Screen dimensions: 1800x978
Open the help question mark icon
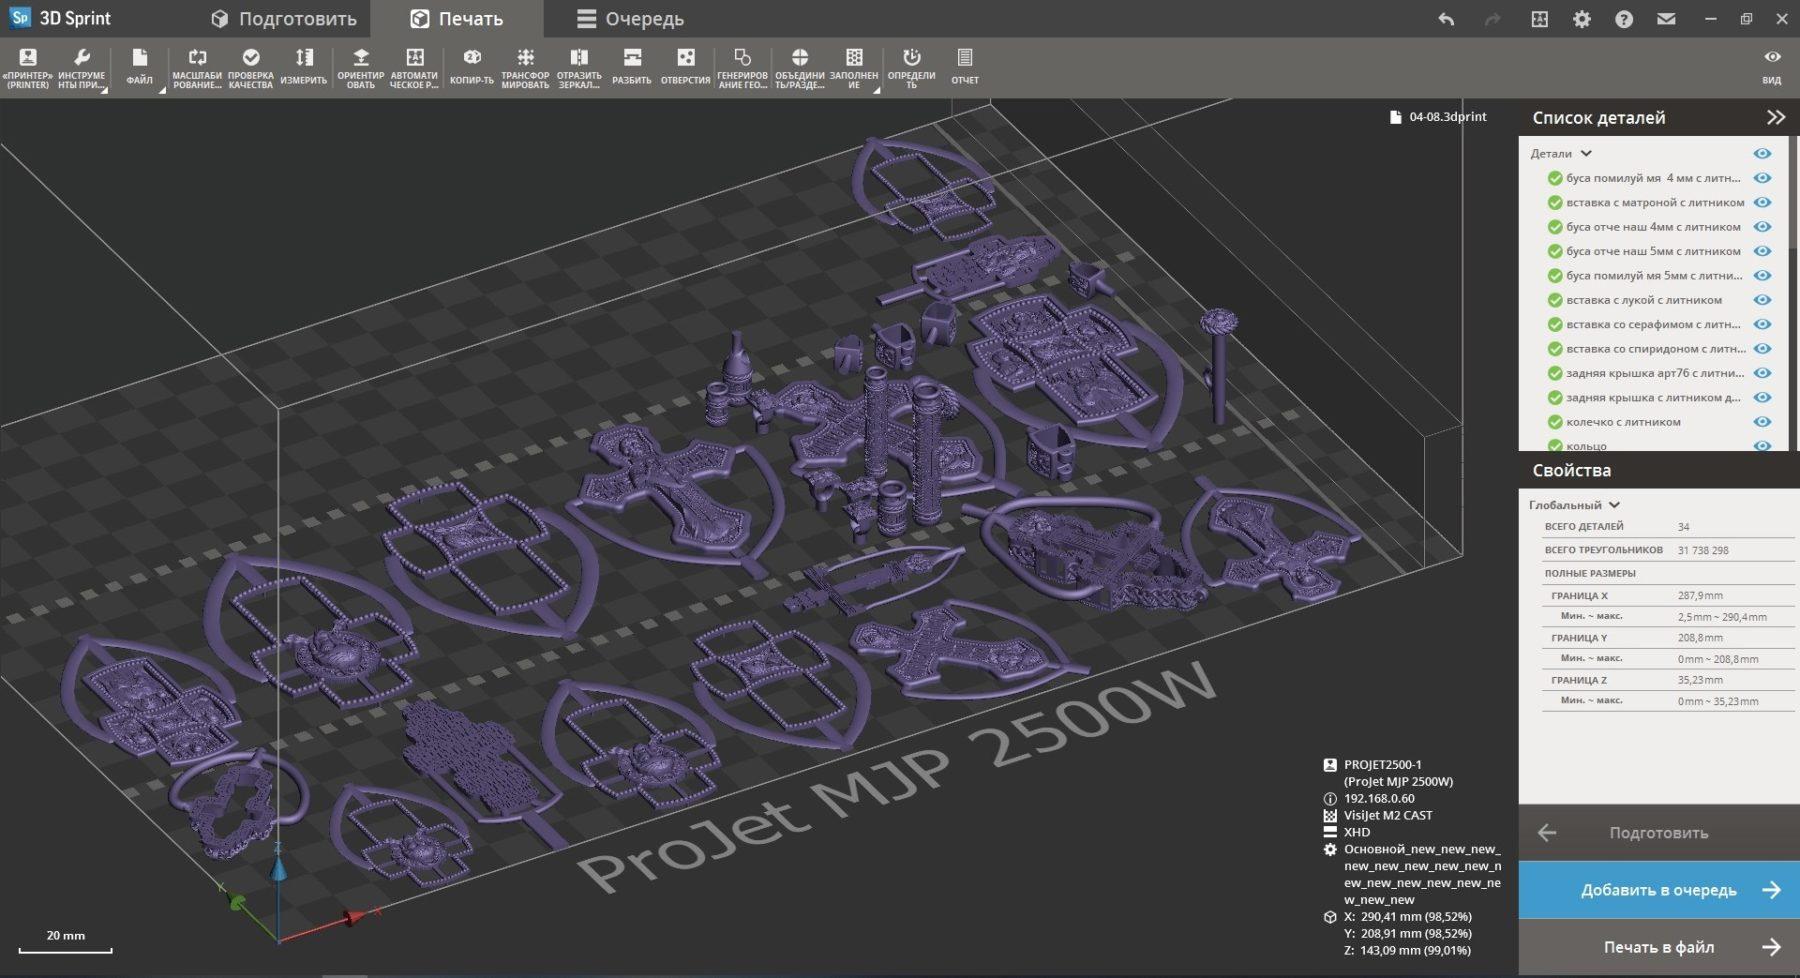[1624, 19]
